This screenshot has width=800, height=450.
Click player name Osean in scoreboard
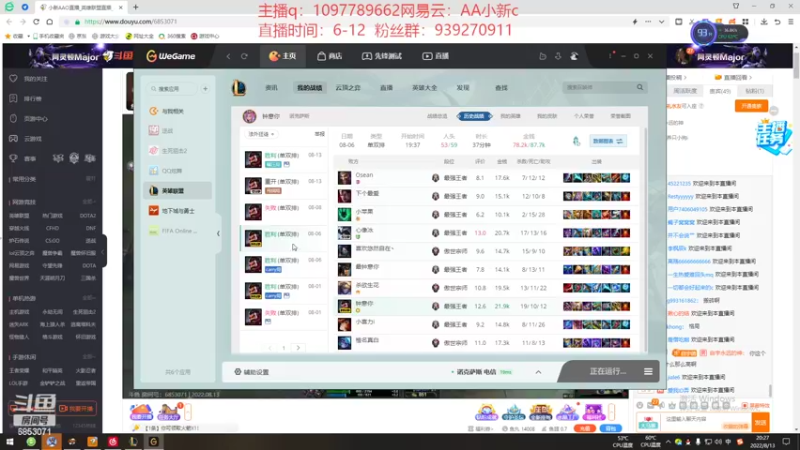coord(364,175)
